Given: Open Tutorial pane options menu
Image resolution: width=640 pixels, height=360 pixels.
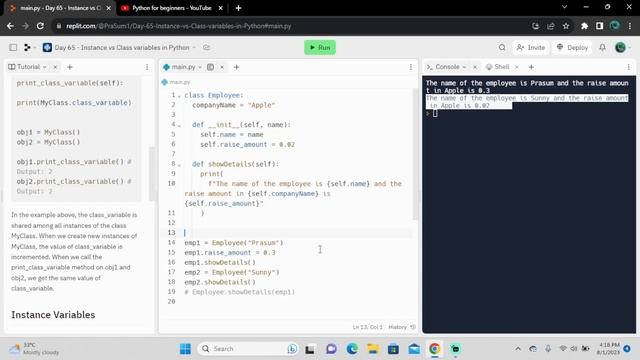Looking at the screenshot, I should coord(147,67).
